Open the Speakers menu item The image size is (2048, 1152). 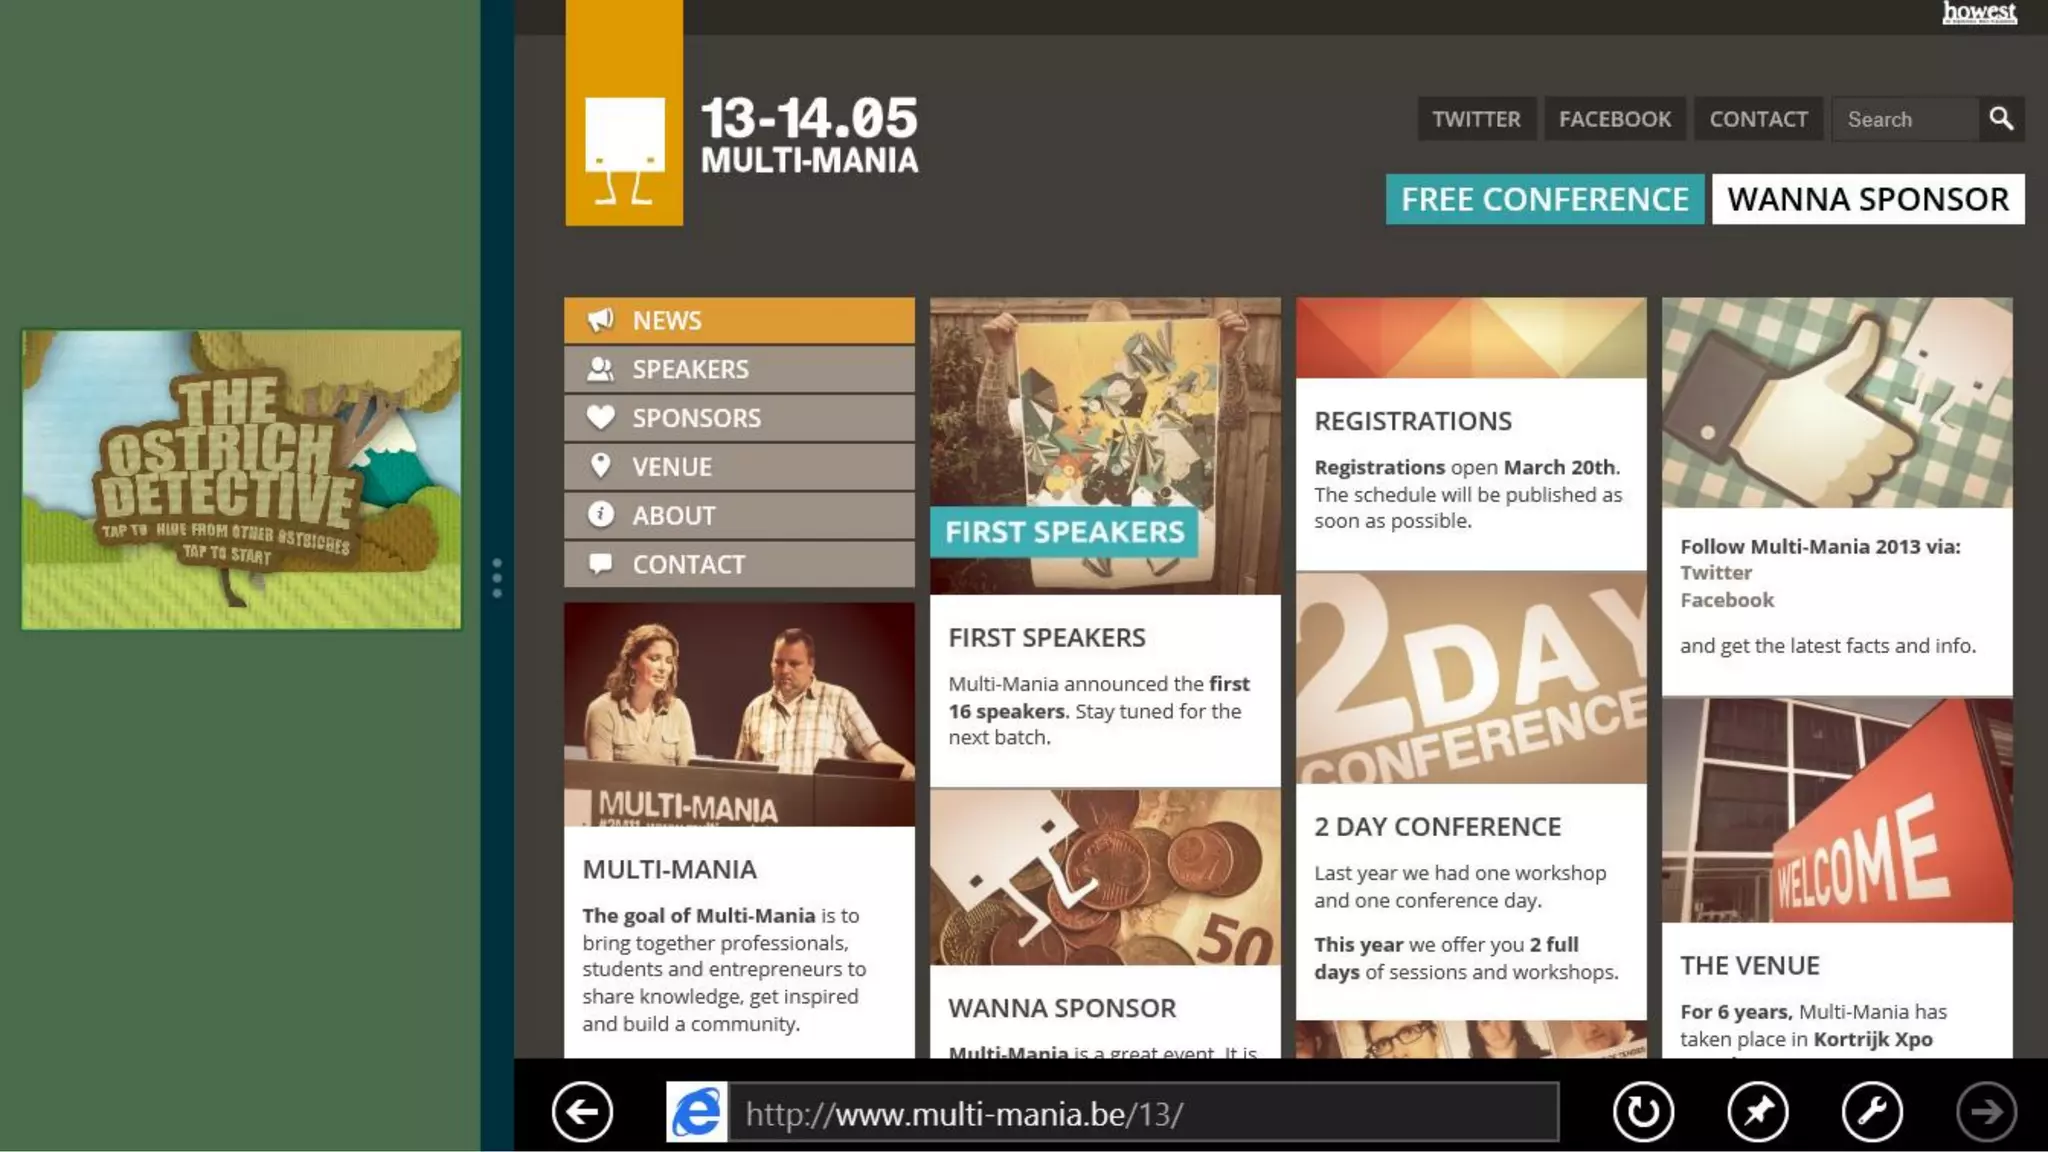click(739, 369)
